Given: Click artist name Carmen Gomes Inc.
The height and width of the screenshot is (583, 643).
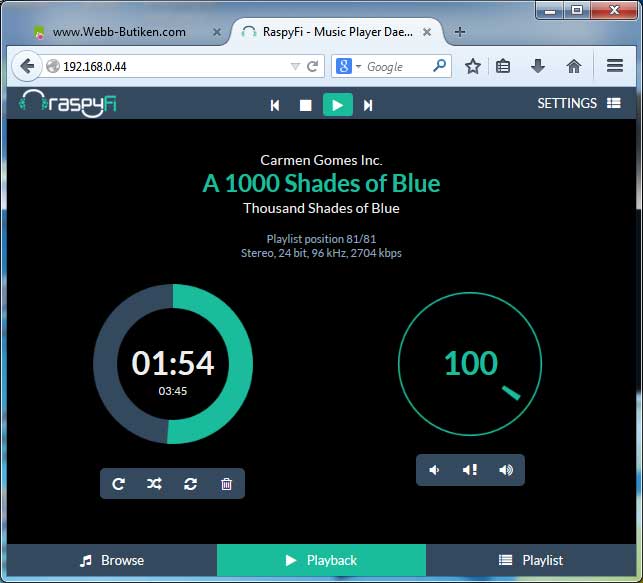Looking at the screenshot, I should pyautogui.click(x=321, y=160).
